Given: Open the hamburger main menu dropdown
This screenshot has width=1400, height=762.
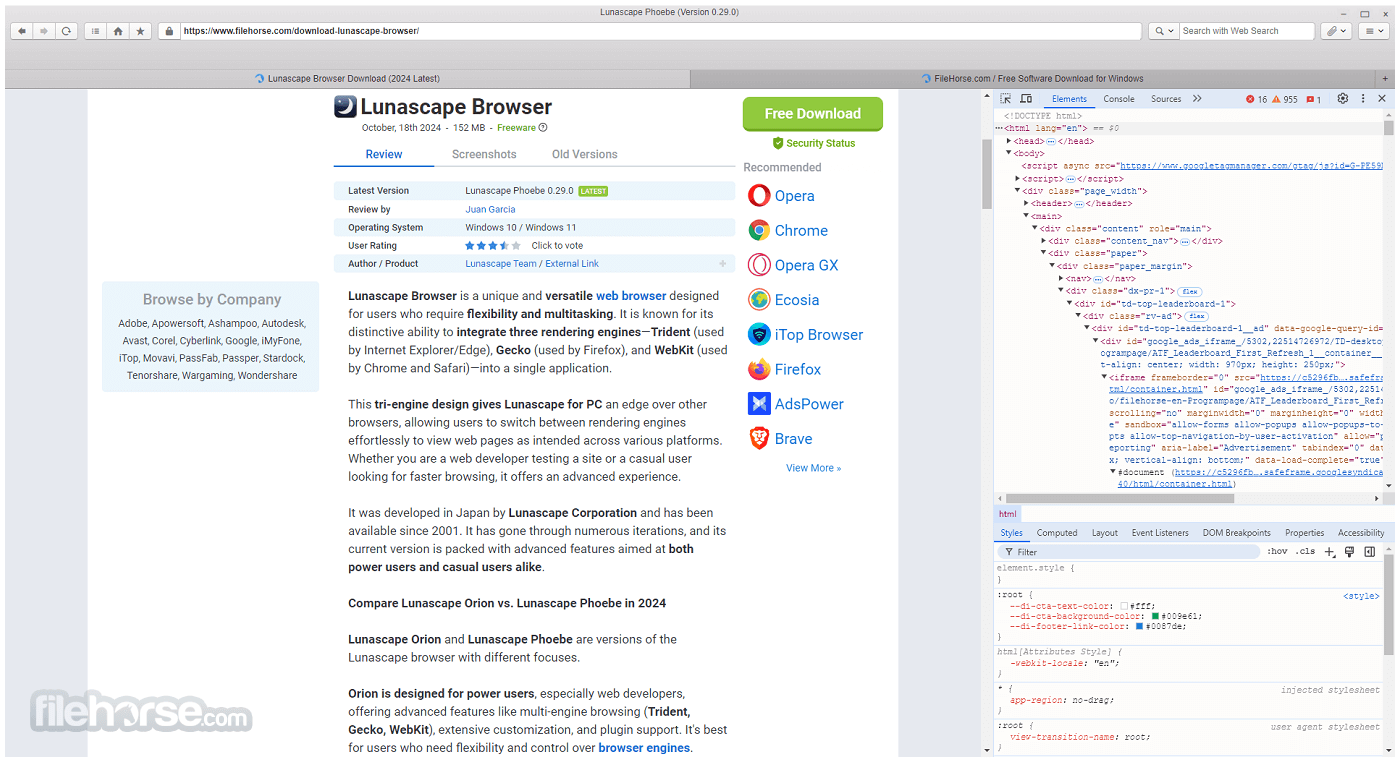Looking at the screenshot, I should tap(1373, 31).
